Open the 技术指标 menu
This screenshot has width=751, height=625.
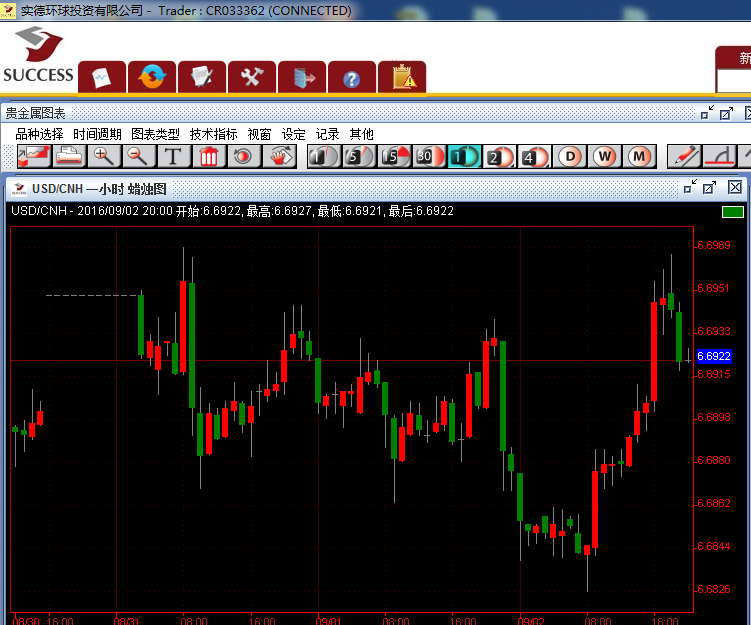pyautogui.click(x=213, y=134)
